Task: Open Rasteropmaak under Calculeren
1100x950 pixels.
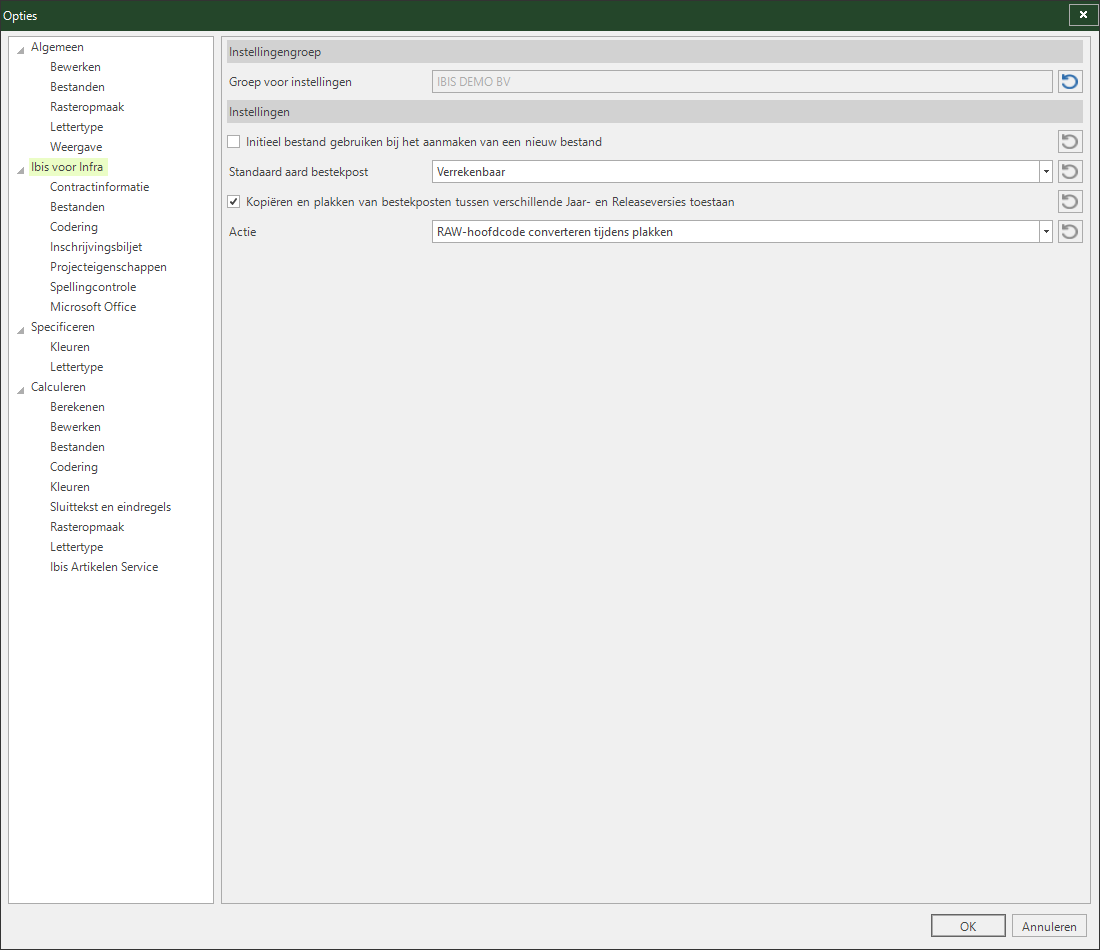Action: click(x=87, y=527)
